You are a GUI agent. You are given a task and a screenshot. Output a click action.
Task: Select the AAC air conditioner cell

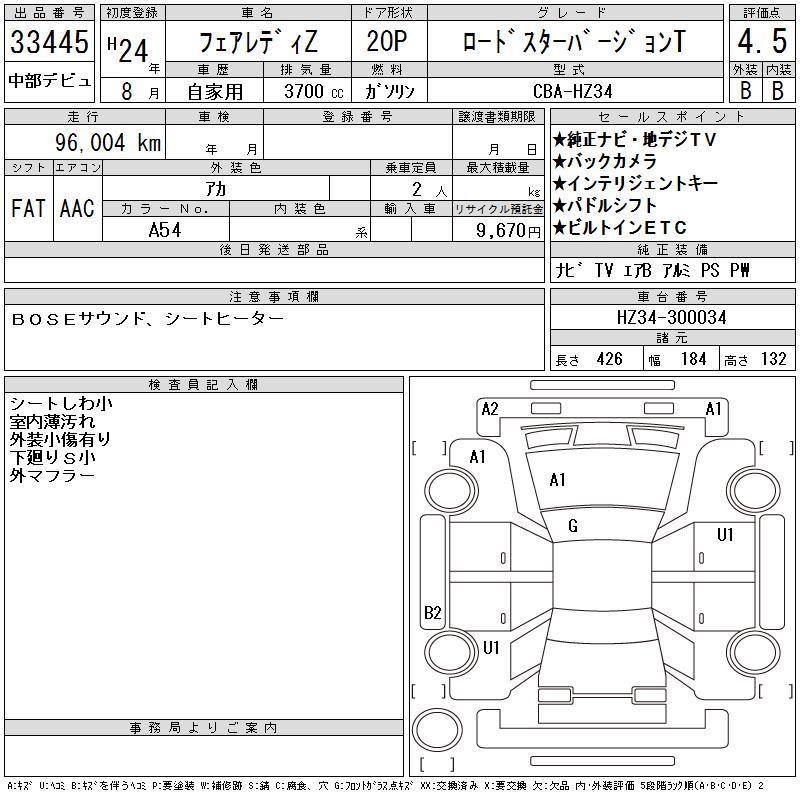click(x=77, y=208)
